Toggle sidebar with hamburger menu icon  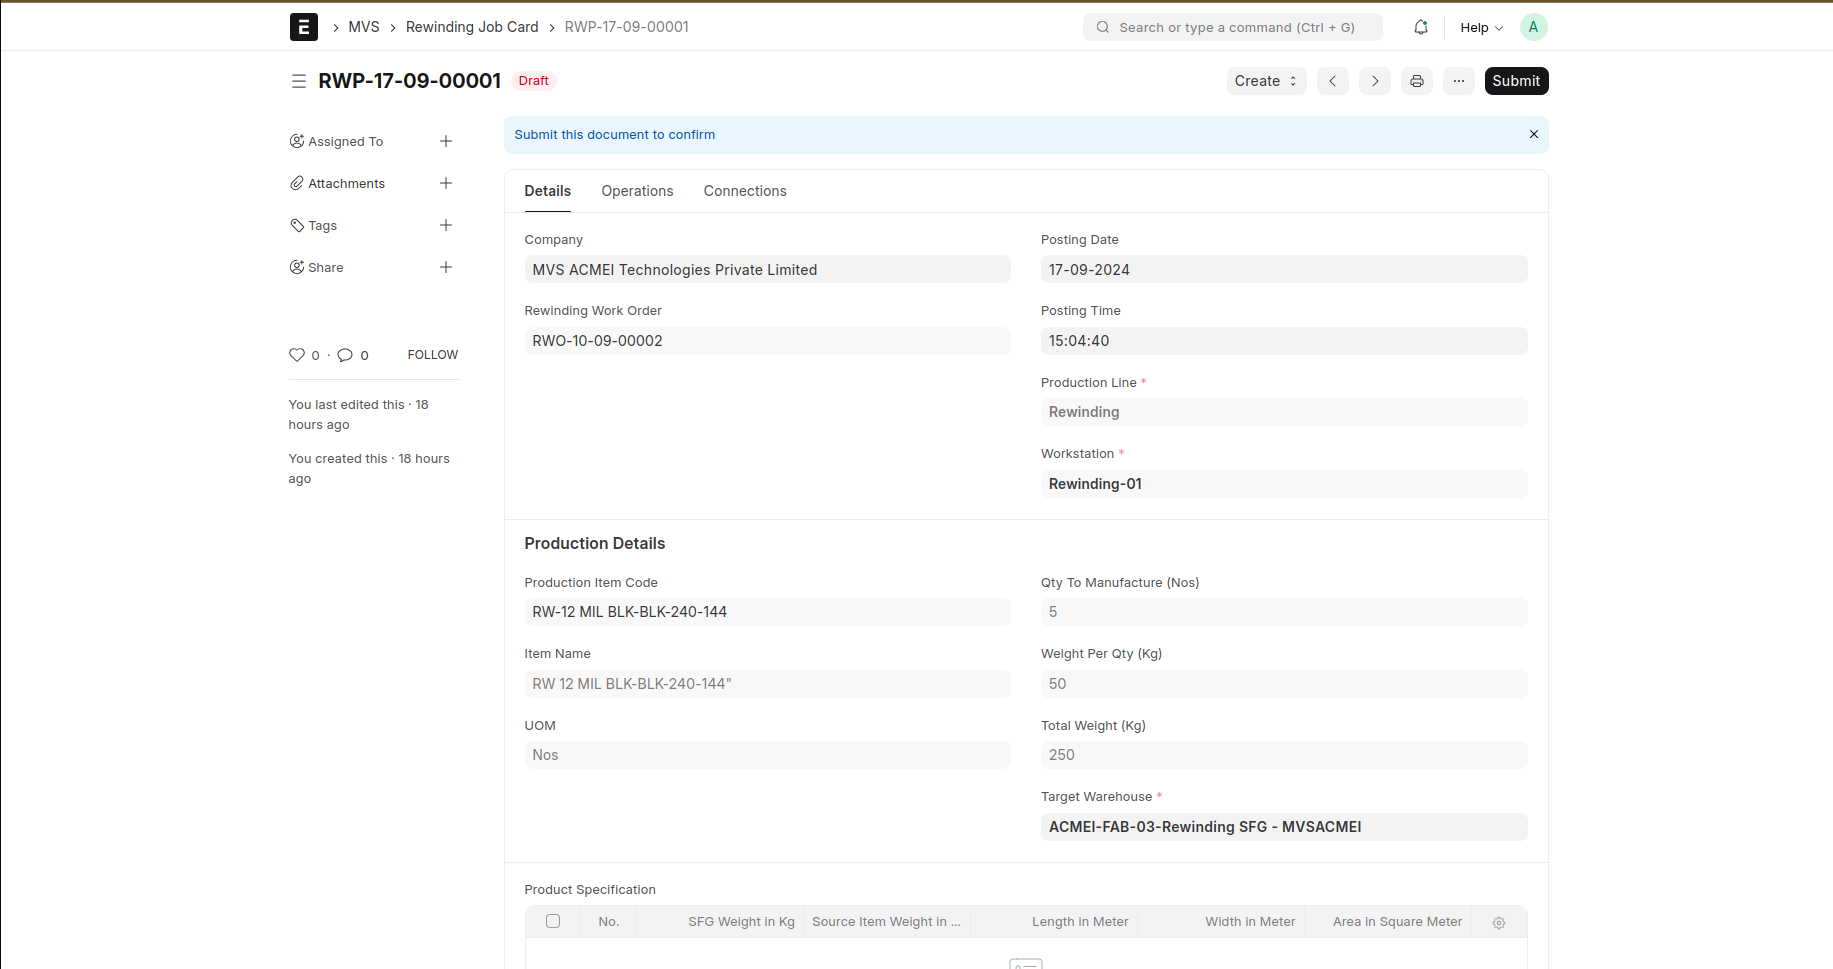click(298, 81)
